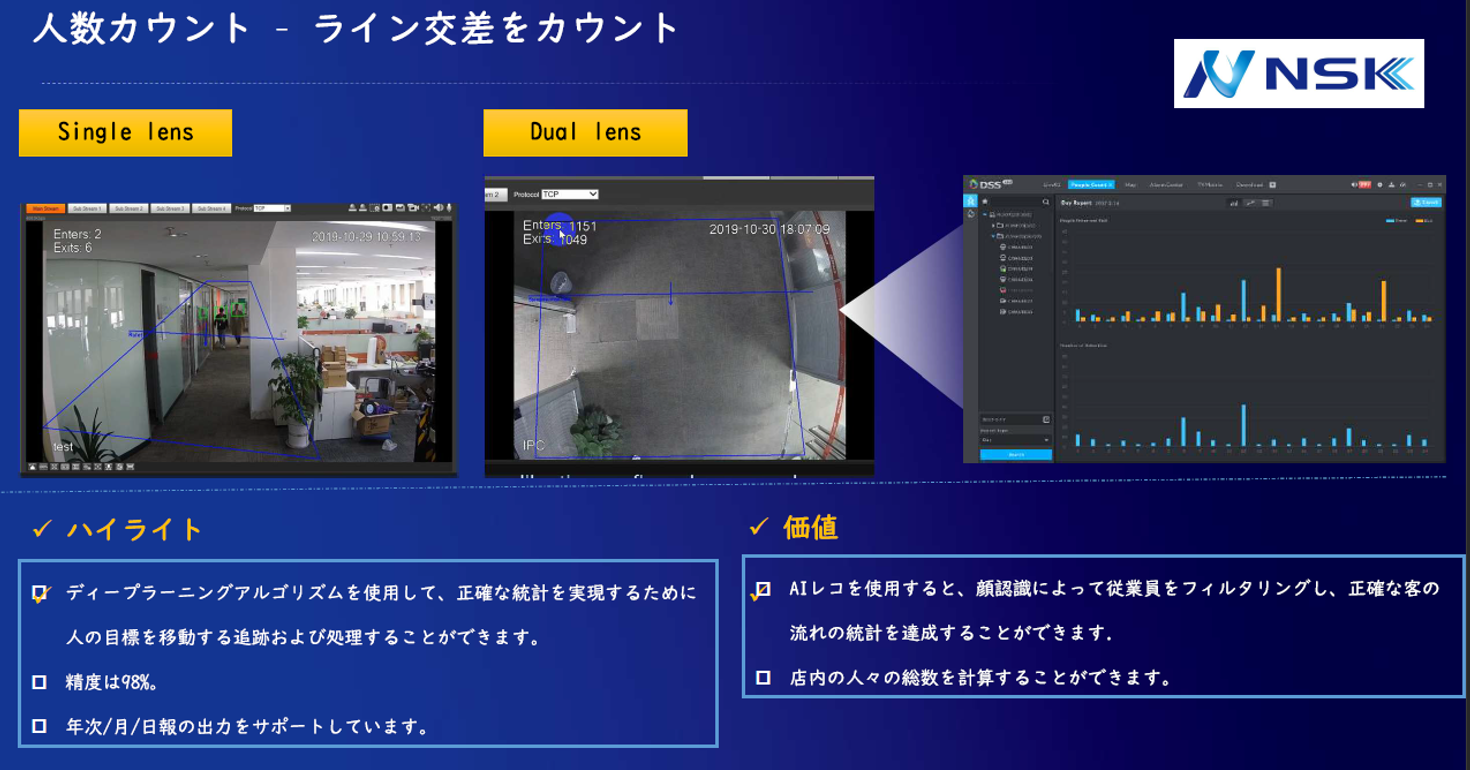
Task: Click the timestamp "2019-10-29 10:59:13"
Action: pos(366,237)
